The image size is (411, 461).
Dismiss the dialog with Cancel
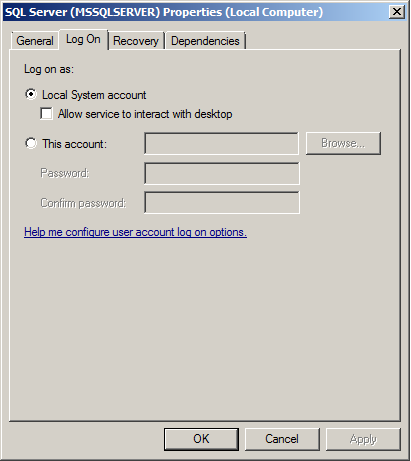(x=282, y=439)
